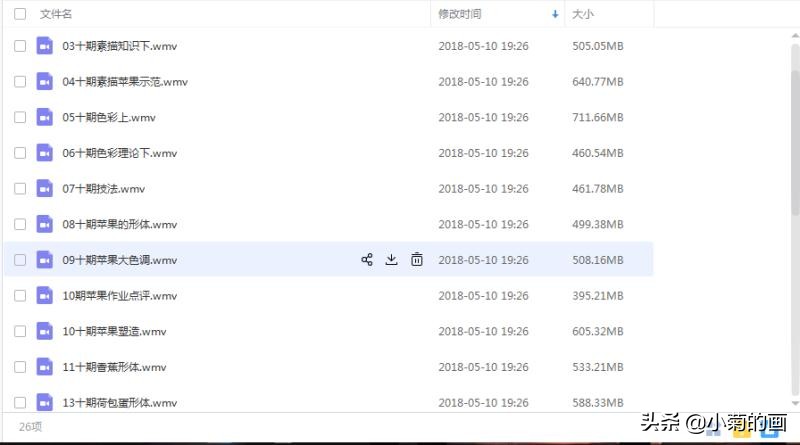Open file 04十期素描苹果示范.wmv
800x445 pixels.
pyautogui.click(x=125, y=82)
